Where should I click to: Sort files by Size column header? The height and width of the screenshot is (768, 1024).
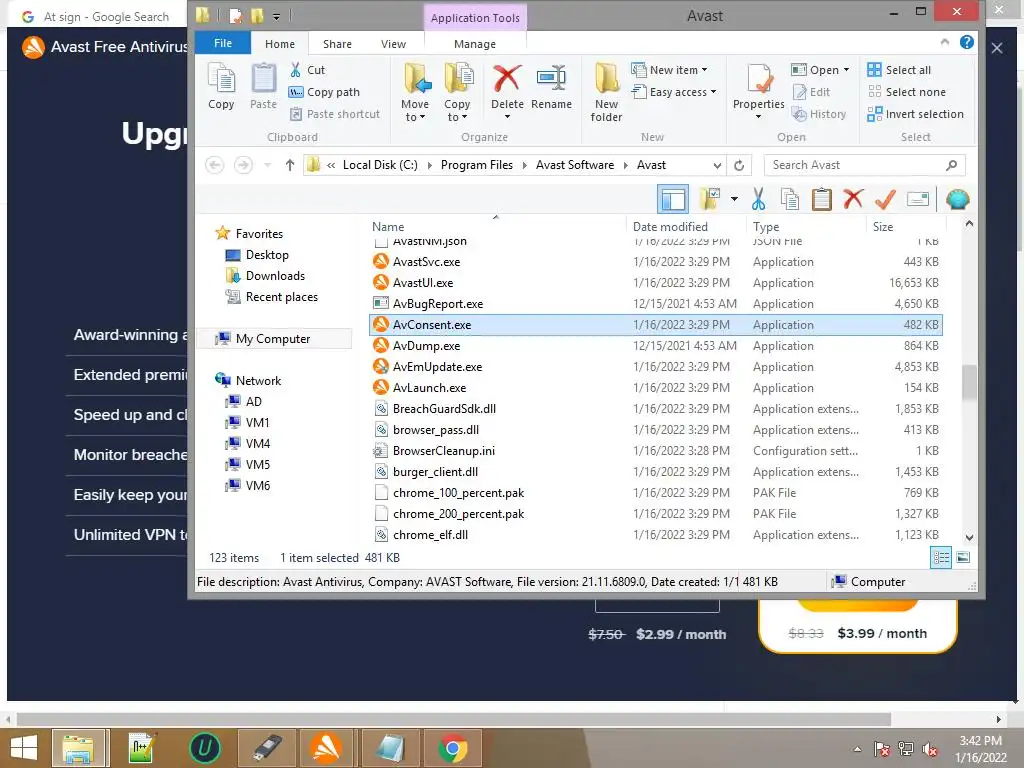click(883, 227)
